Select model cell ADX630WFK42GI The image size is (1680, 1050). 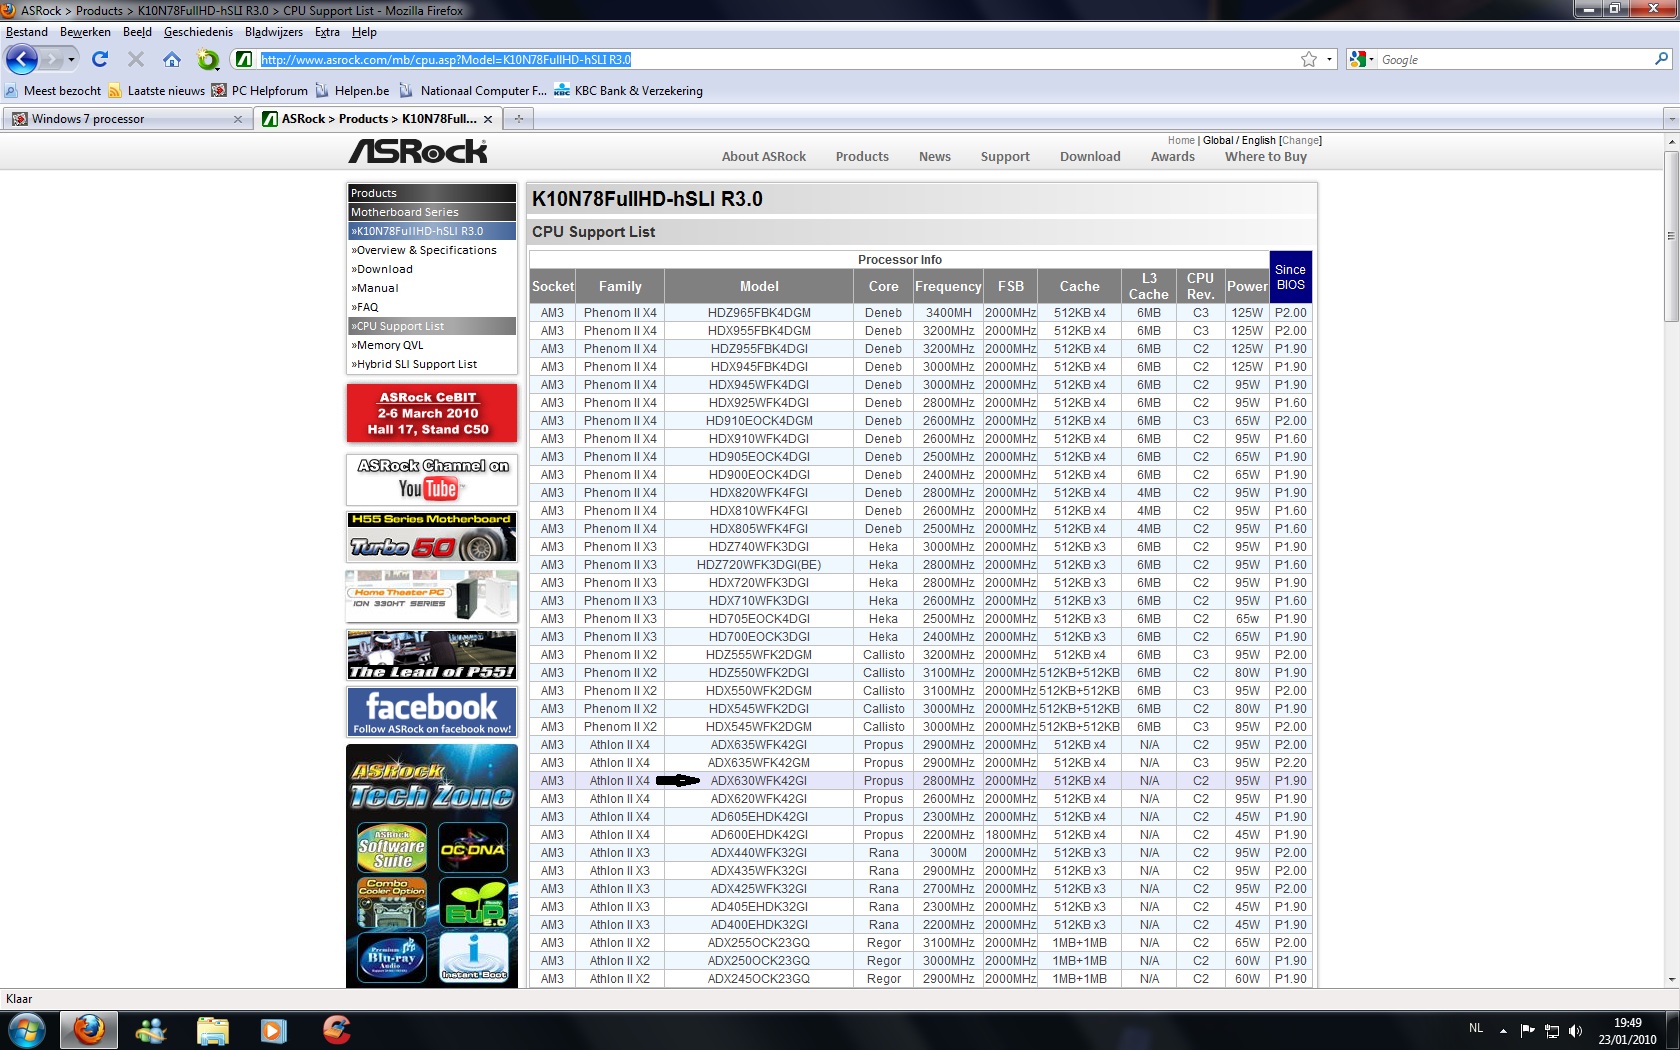coord(759,781)
